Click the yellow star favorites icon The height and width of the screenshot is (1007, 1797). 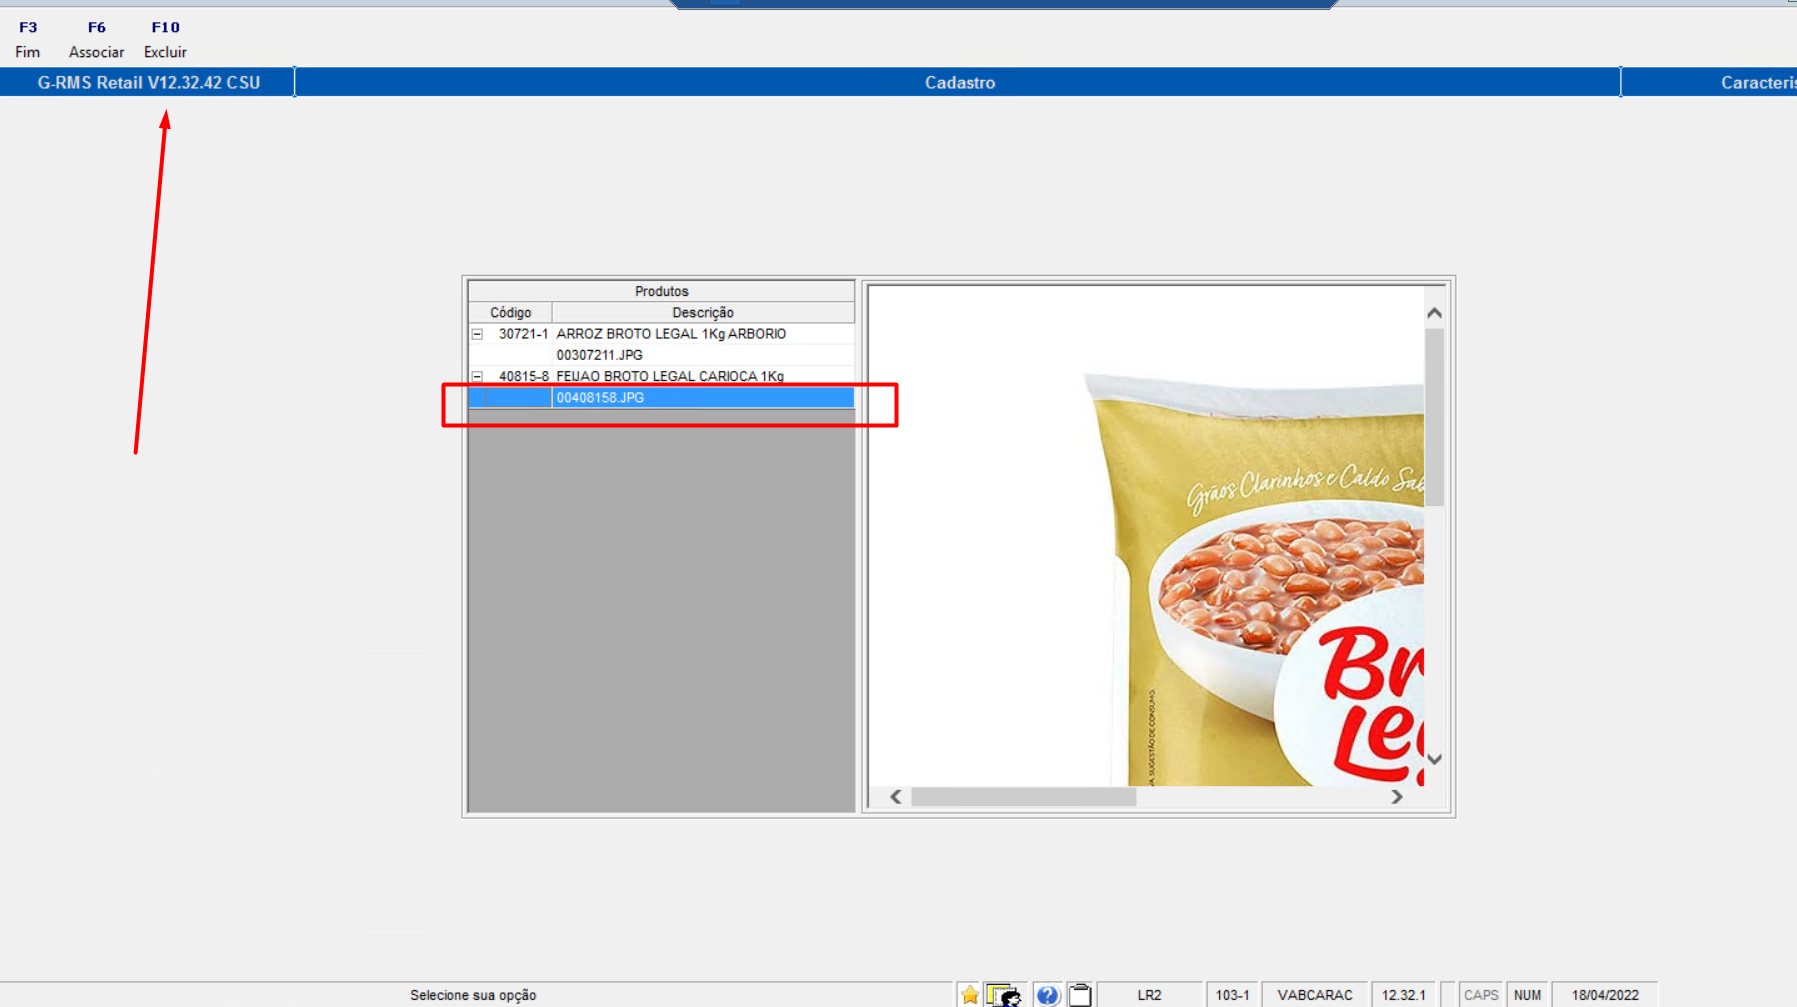(x=969, y=995)
